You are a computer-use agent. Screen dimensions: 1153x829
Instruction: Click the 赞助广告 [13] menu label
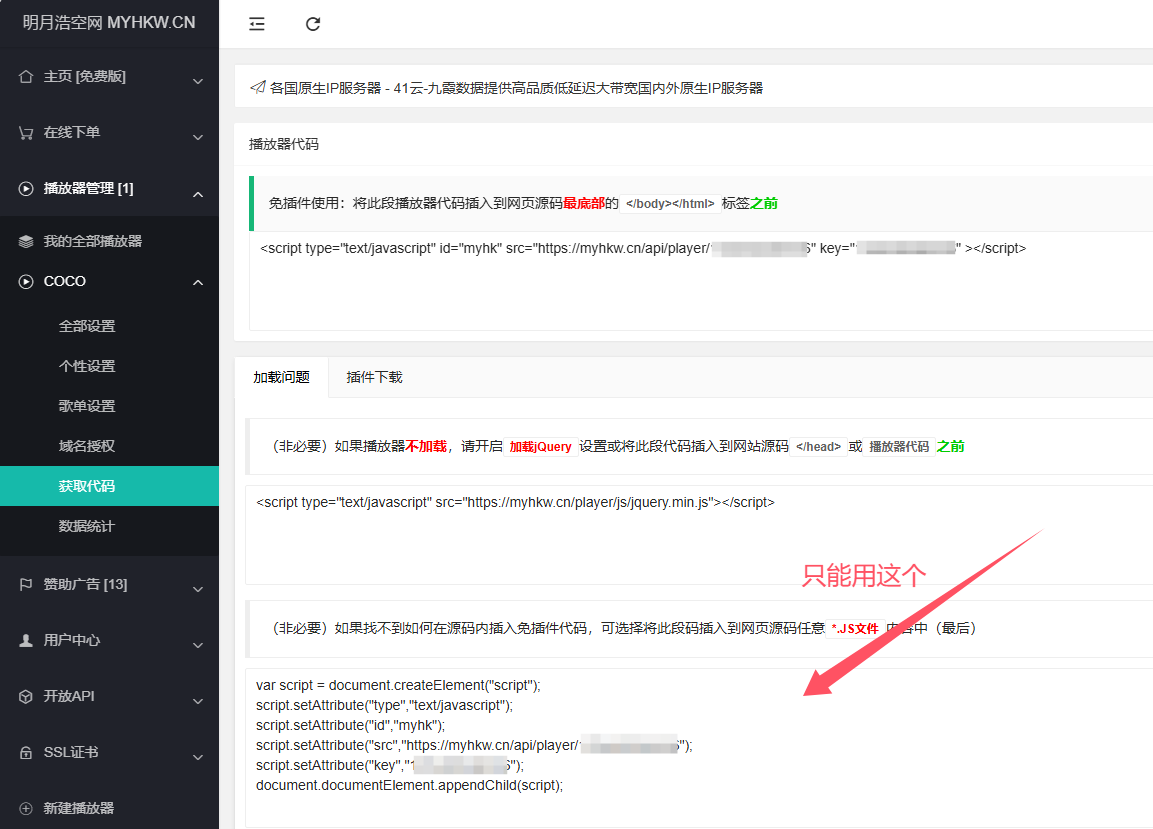tap(85, 584)
